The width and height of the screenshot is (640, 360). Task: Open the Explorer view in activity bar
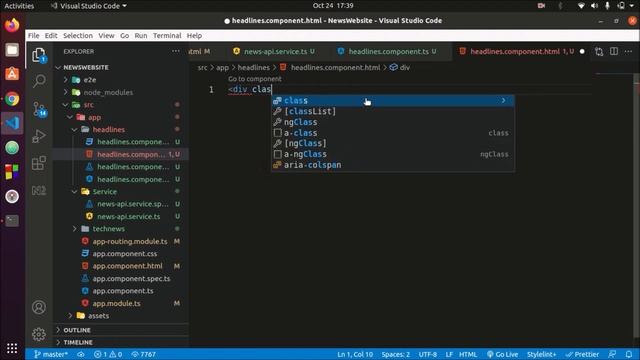pyautogui.click(x=39, y=55)
